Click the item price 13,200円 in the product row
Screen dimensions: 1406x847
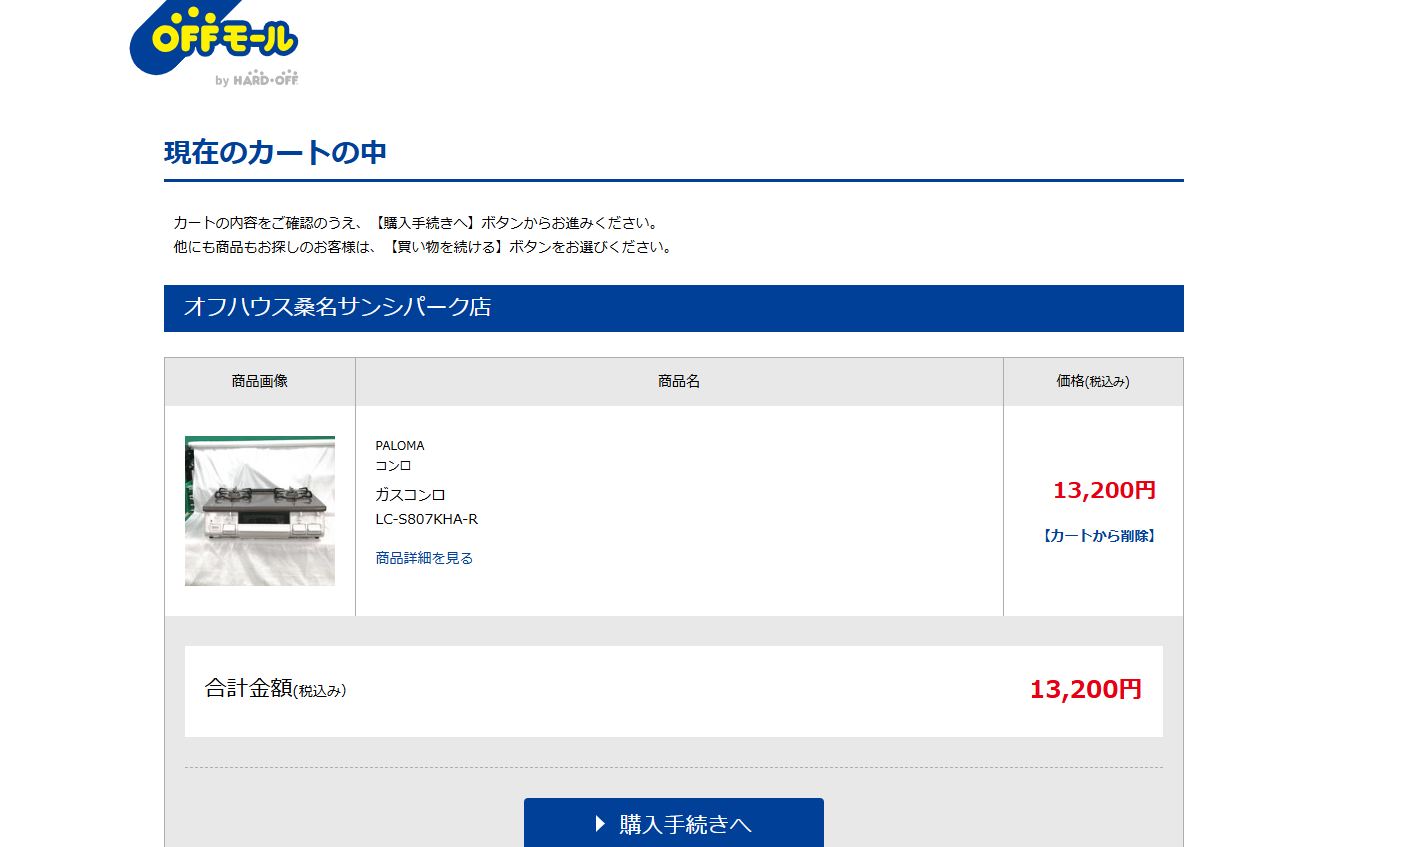(x=1104, y=491)
